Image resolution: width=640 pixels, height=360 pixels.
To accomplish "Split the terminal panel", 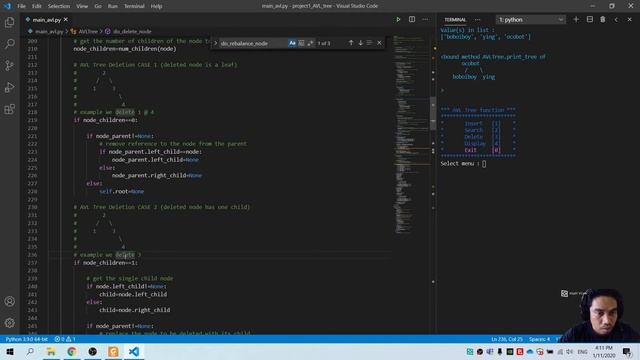I will [x=589, y=20].
